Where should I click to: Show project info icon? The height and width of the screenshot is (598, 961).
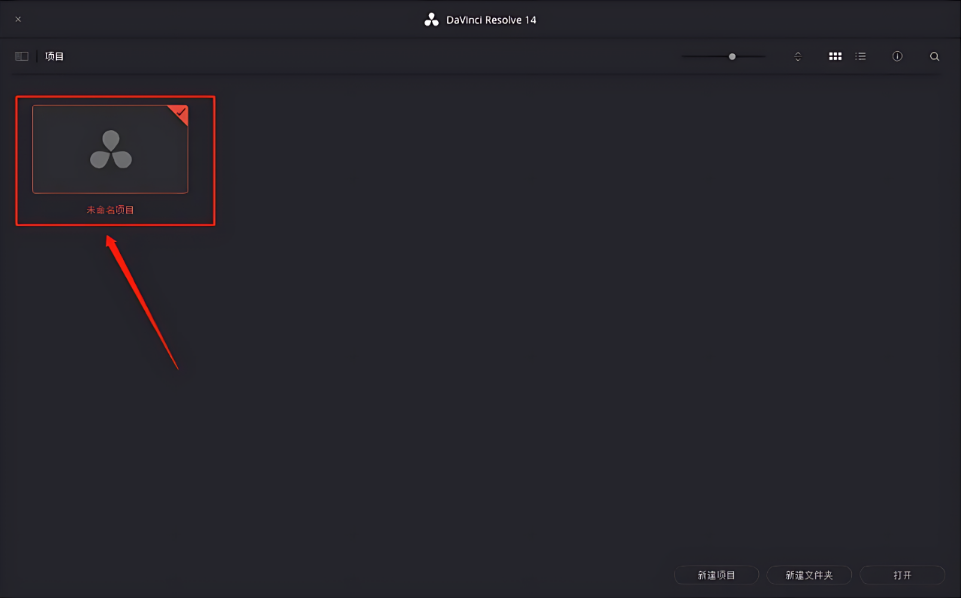click(x=897, y=56)
